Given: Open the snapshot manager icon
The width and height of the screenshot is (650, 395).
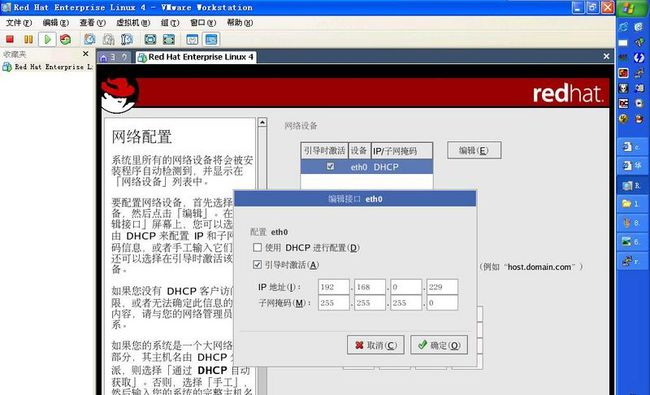Looking at the screenshot, I should (127, 39).
